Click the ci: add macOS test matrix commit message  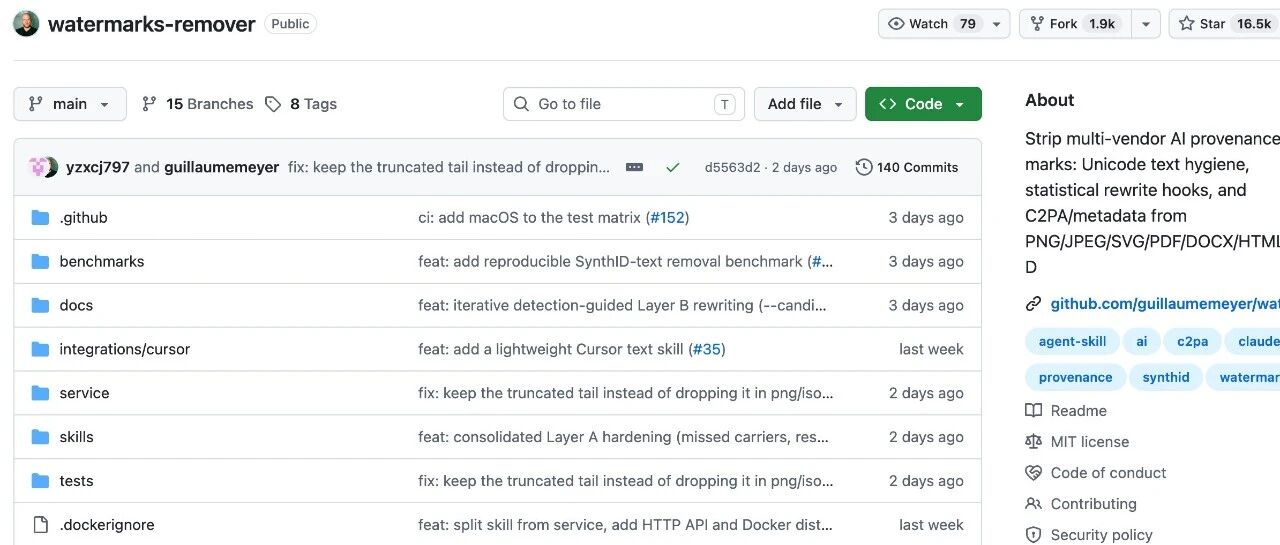click(x=531, y=218)
